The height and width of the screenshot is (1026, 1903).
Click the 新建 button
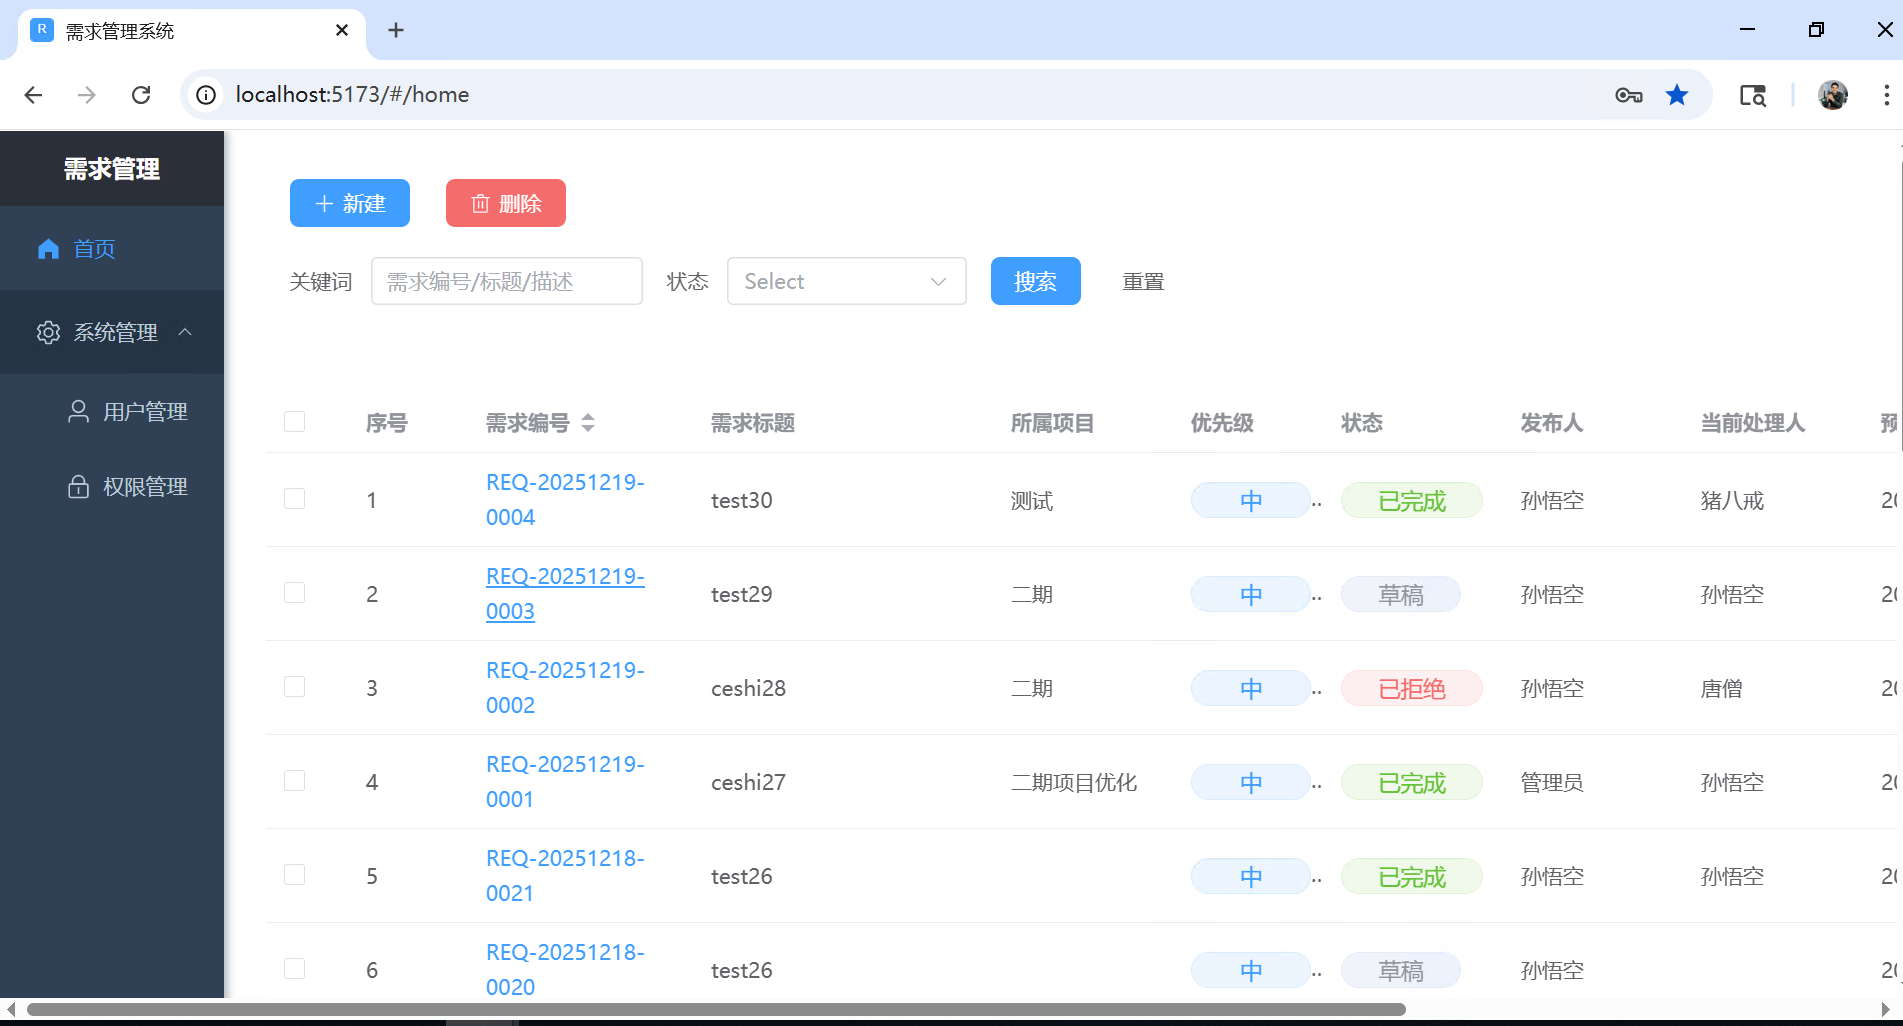tap(350, 203)
